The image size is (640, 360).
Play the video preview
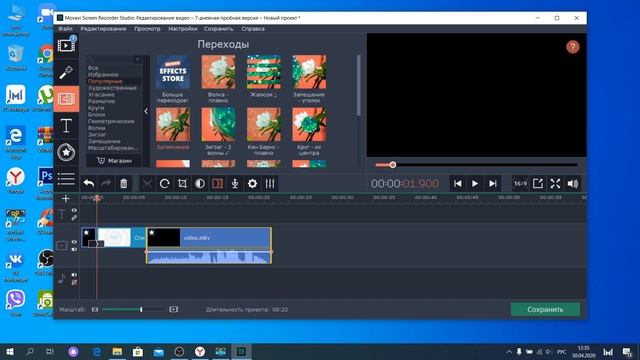tap(475, 184)
